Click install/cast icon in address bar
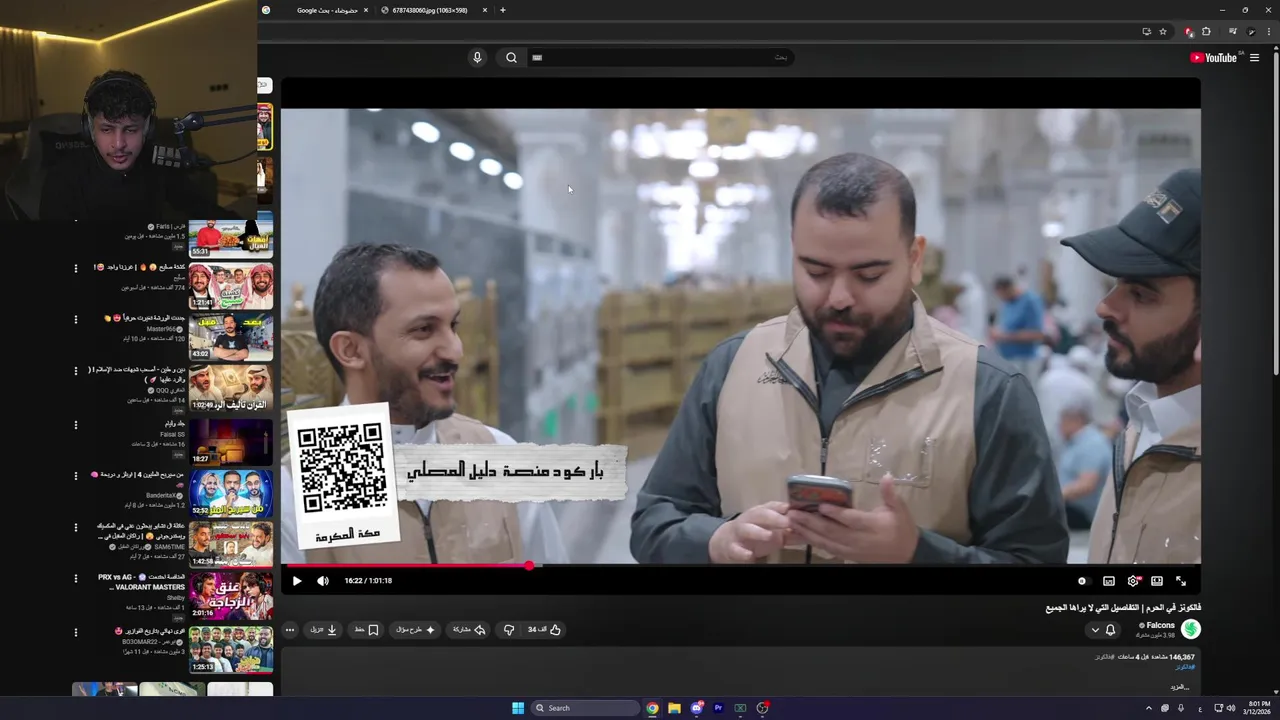This screenshot has width=1280, height=720. coord(1146,32)
